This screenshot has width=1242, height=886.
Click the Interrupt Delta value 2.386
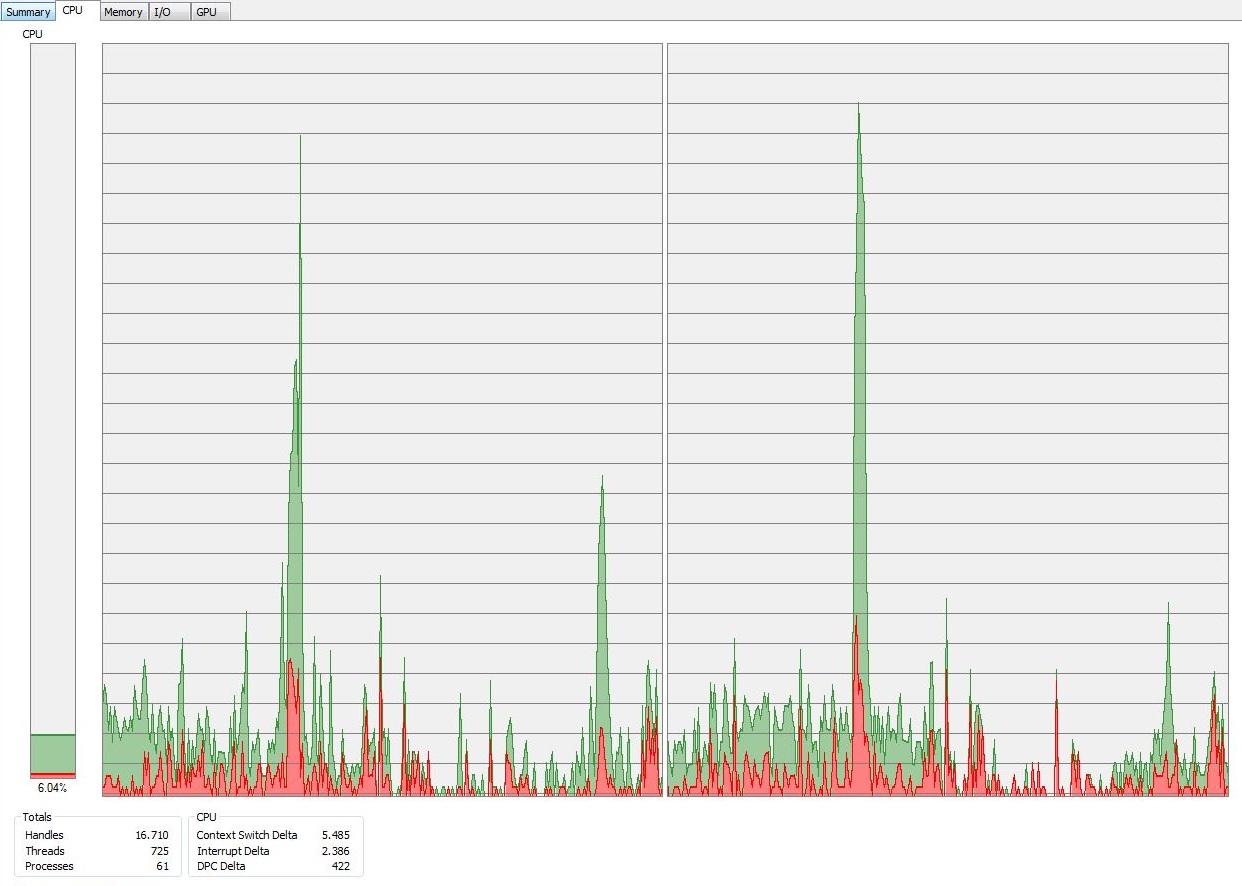pyautogui.click(x=335, y=851)
